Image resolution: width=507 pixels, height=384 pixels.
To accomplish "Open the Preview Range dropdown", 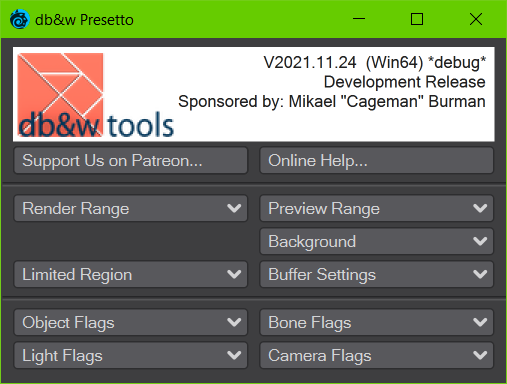I will point(376,209).
